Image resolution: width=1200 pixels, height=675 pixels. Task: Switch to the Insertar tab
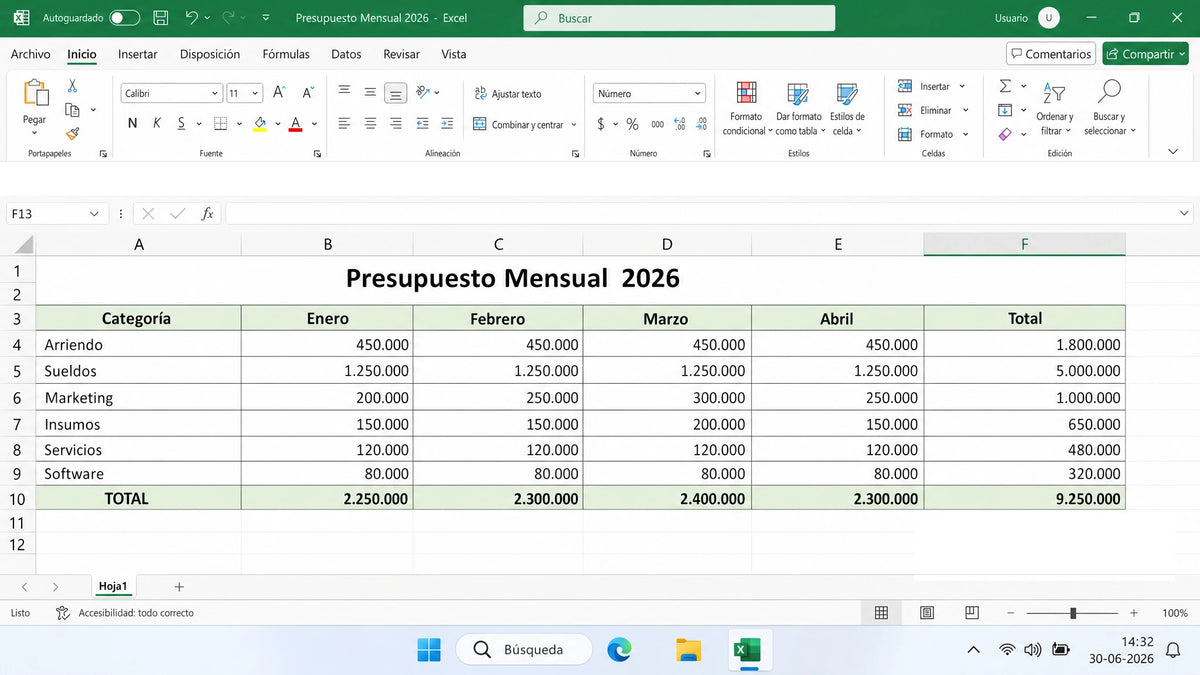tap(138, 54)
